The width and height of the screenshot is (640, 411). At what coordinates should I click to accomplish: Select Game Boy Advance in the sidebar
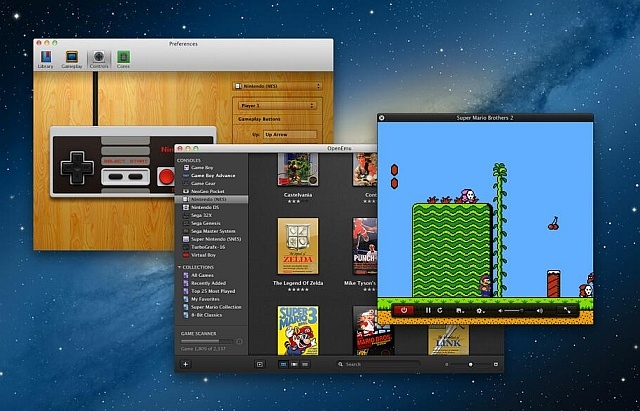point(211,176)
